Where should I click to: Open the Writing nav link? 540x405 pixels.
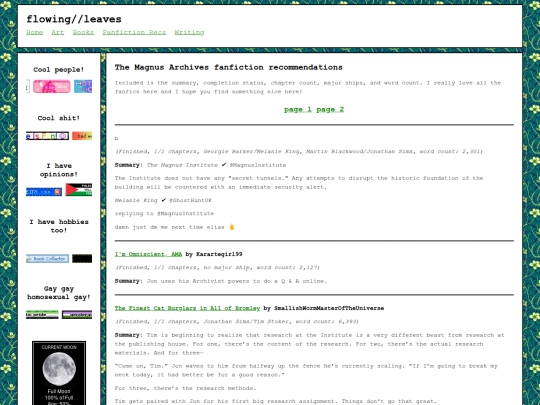[x=189, y=32]
